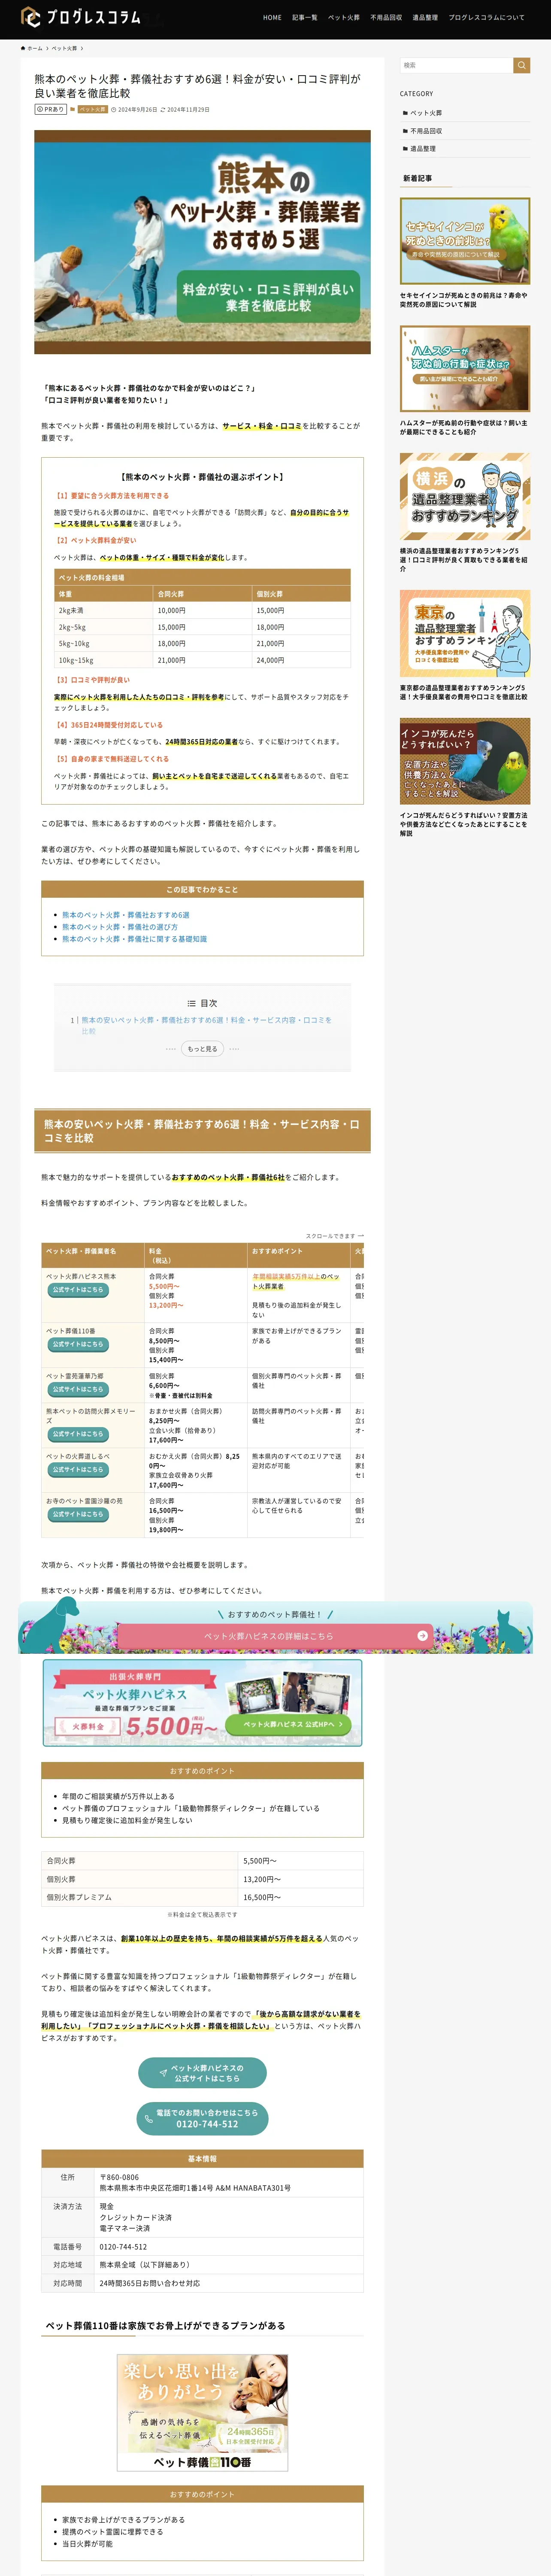The image size is (551, 2576).
Task: Click the 熊本のペット火葬 hero image
Action: [x=202, y=242]
